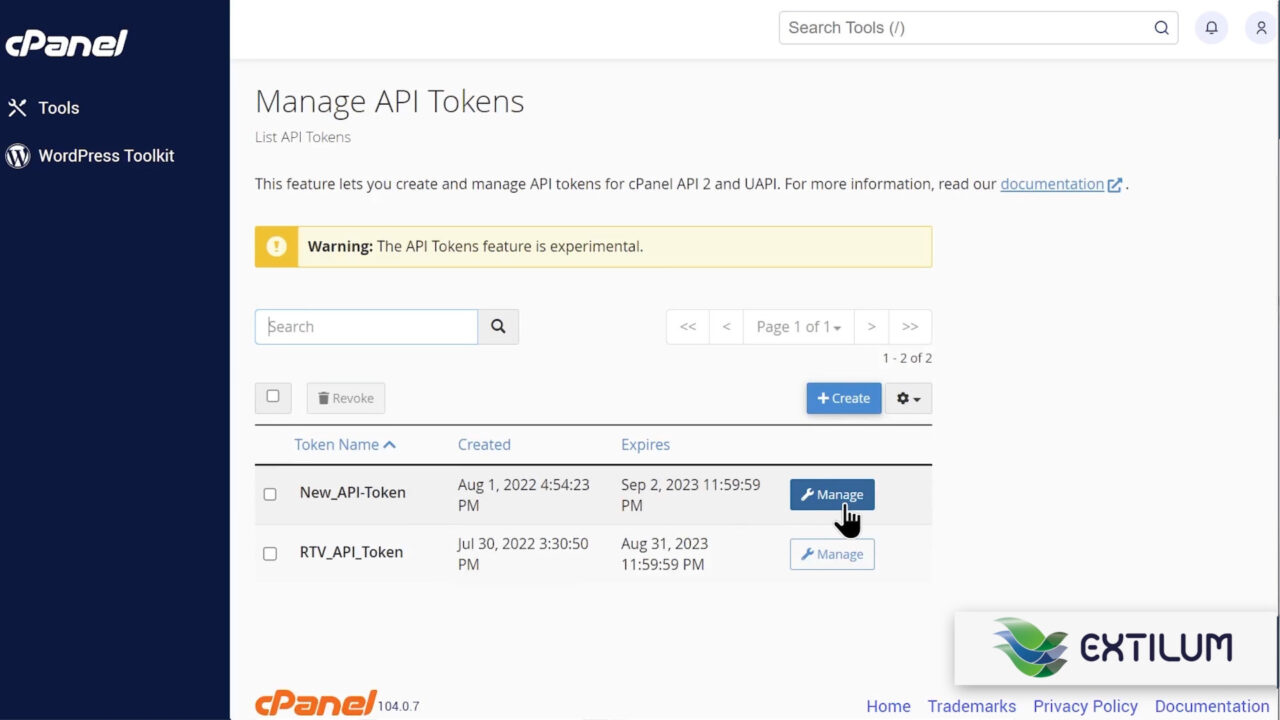
Task: Click Trademarks in the footer menu
Action: pyautogui.click(x=971, y=706)
